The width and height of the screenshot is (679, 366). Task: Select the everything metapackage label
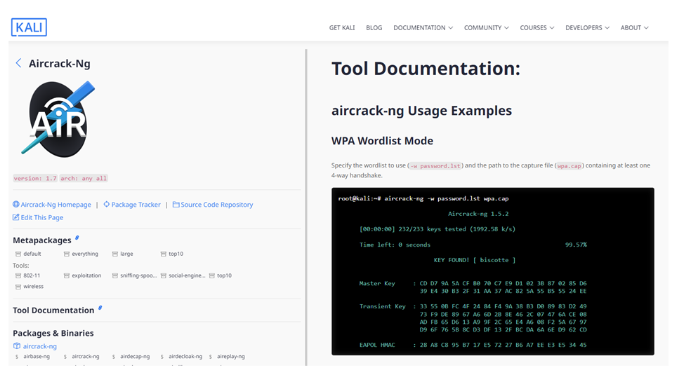point(85,254)
